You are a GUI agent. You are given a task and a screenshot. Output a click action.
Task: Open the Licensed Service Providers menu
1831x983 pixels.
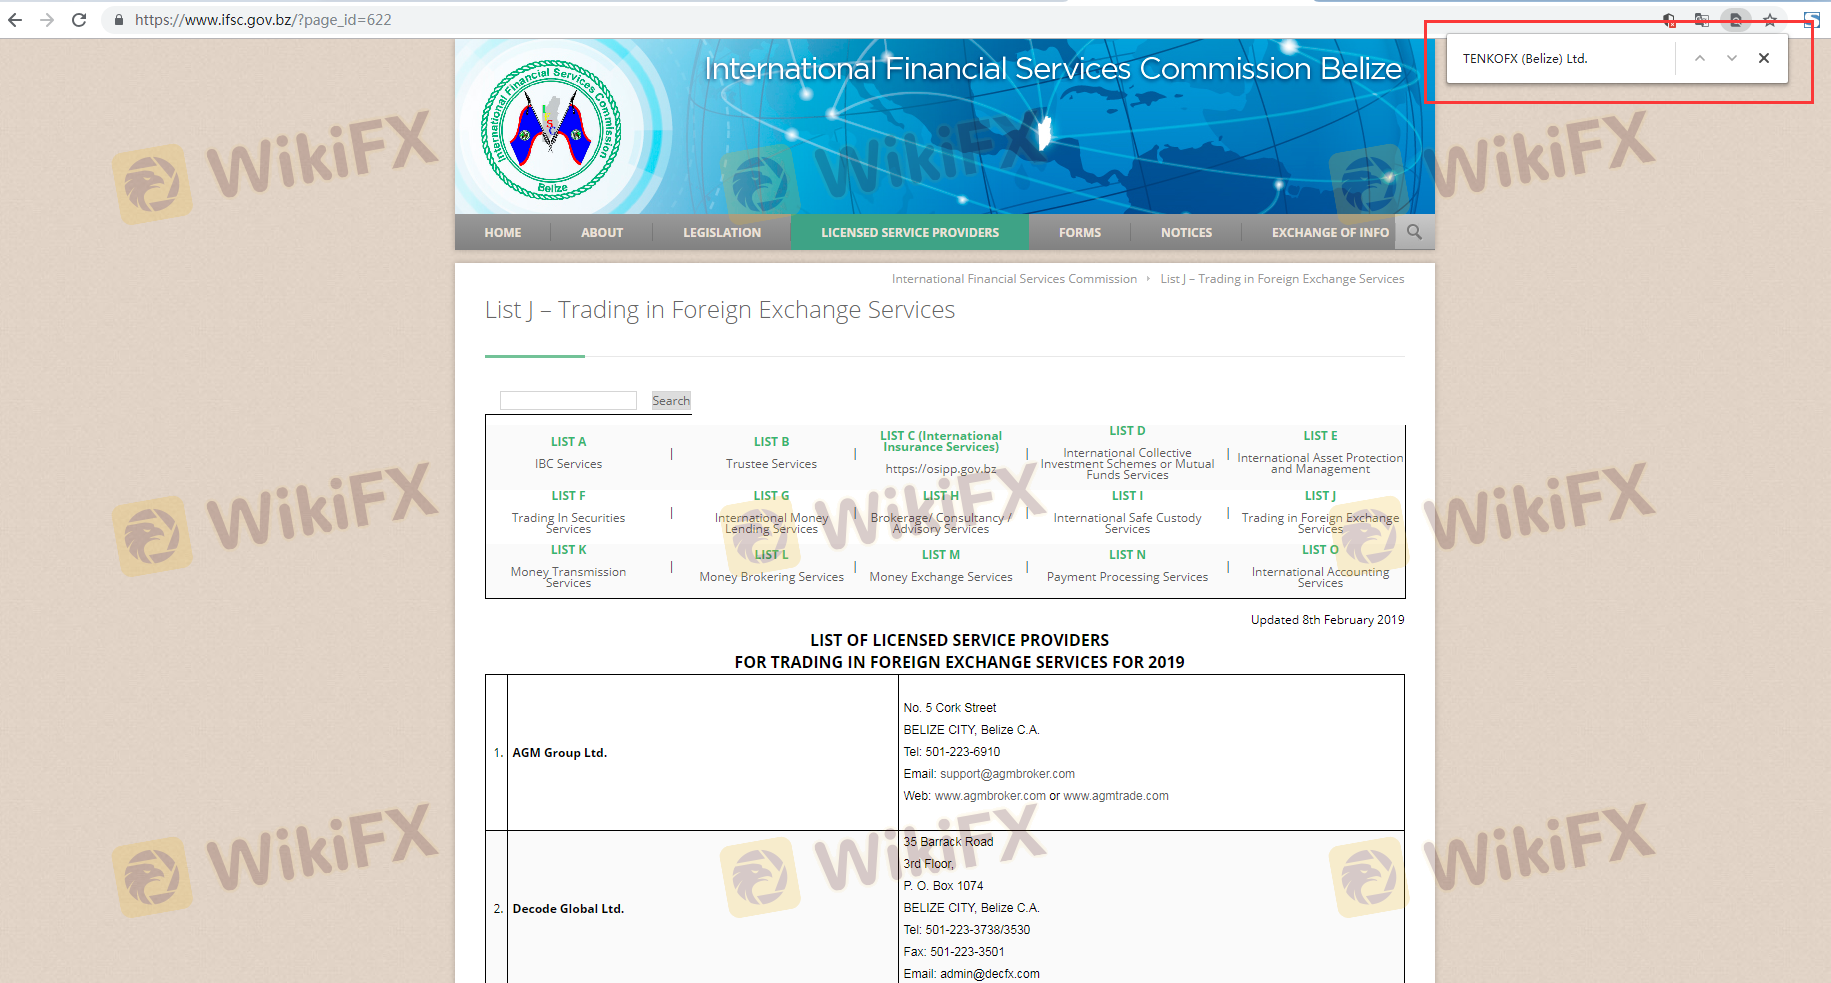(909, 232)
